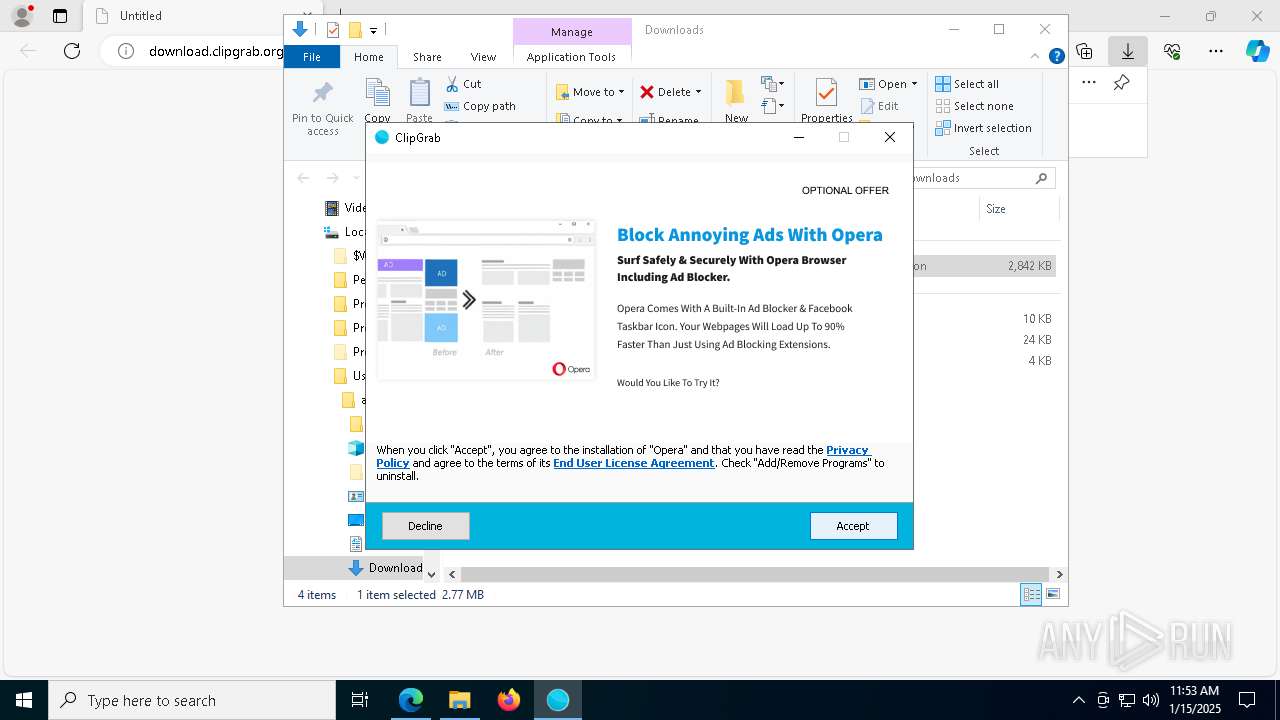Click navigation pane scroll down arrow
Screen dimensions: 1280x720
click(x=431, y=574)
